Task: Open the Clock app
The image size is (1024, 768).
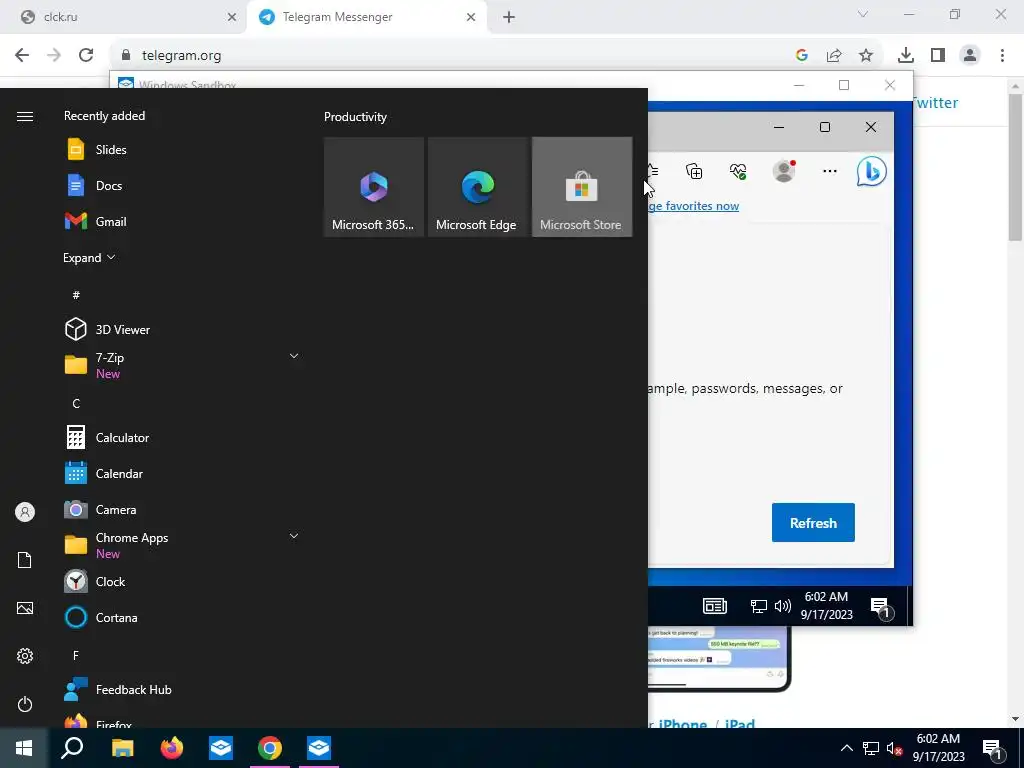Action: click(x=183, y=581)
